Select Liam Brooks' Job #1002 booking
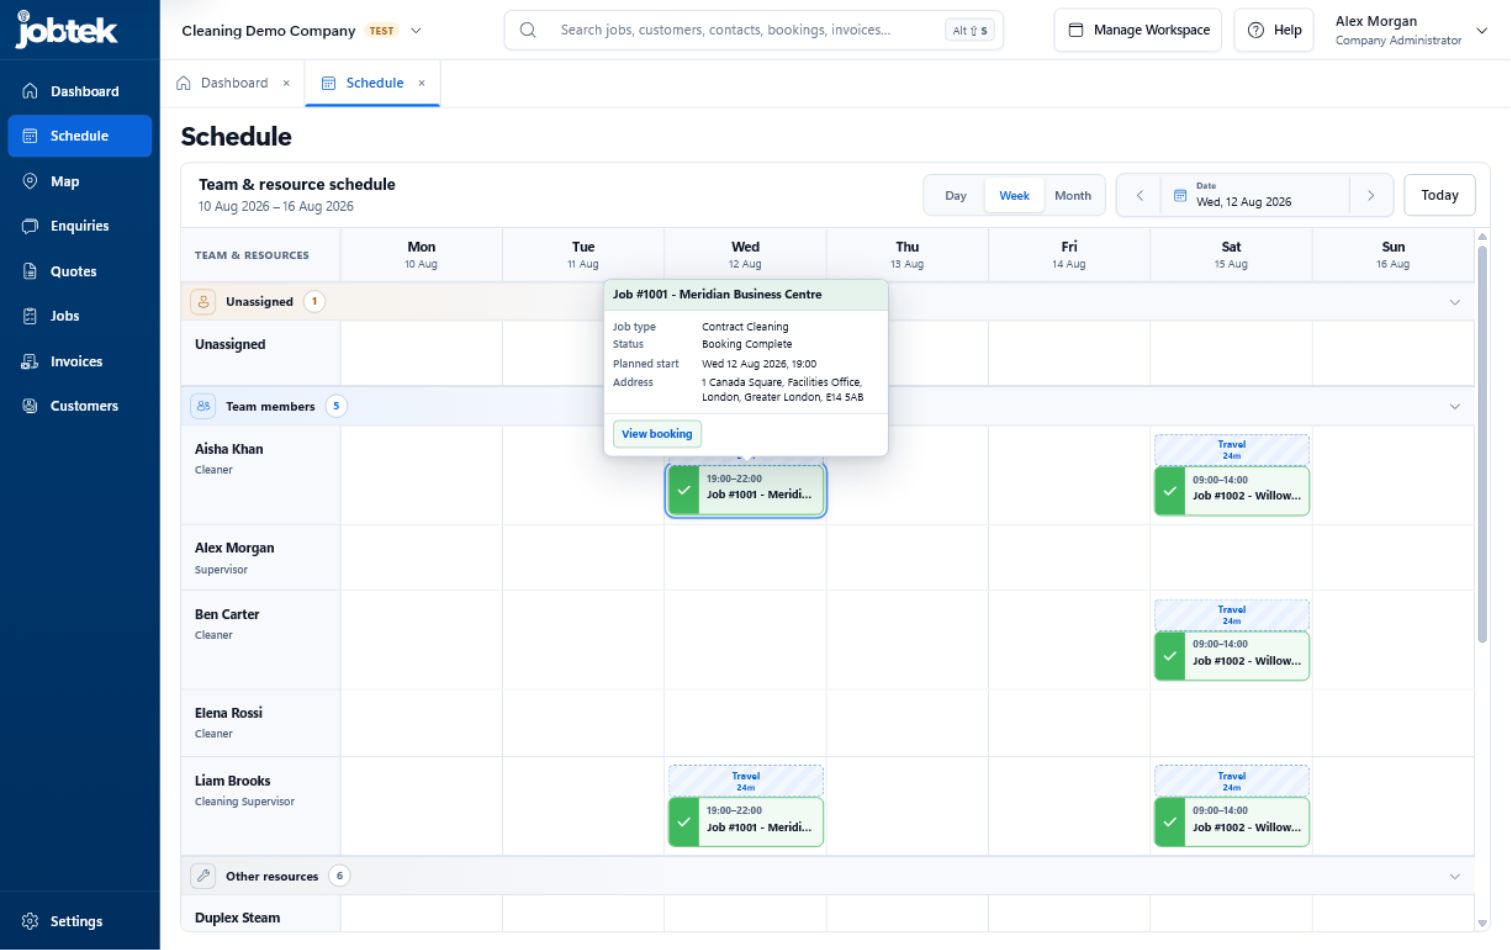The image size is (1511, 950). 1232,822
